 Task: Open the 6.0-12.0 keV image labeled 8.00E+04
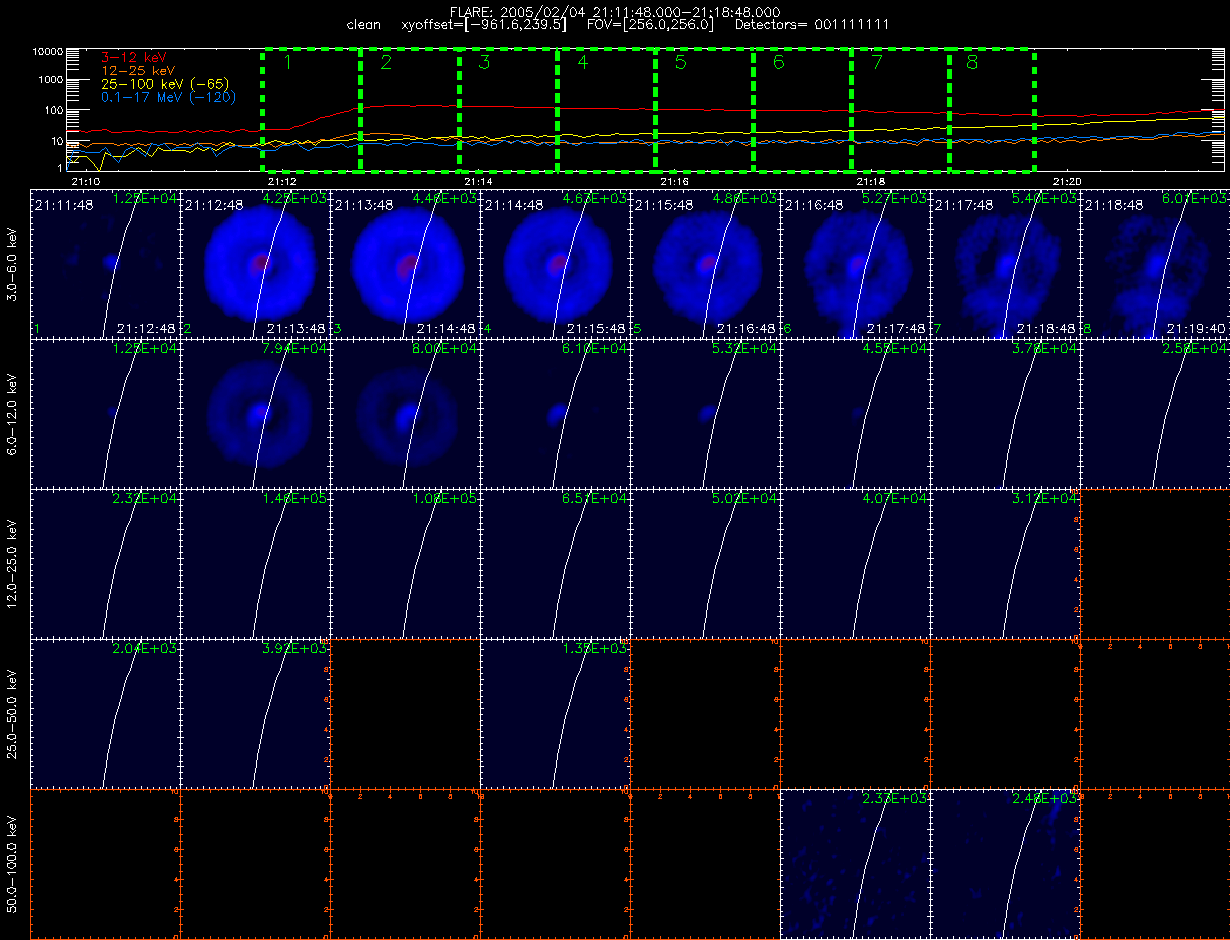(x=405, y=413)
